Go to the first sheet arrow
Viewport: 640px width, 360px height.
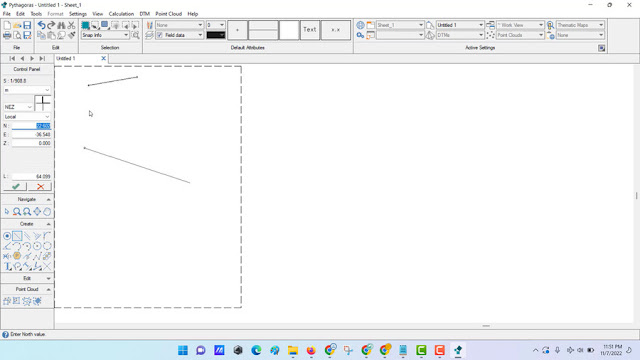(x=12, y=58)
